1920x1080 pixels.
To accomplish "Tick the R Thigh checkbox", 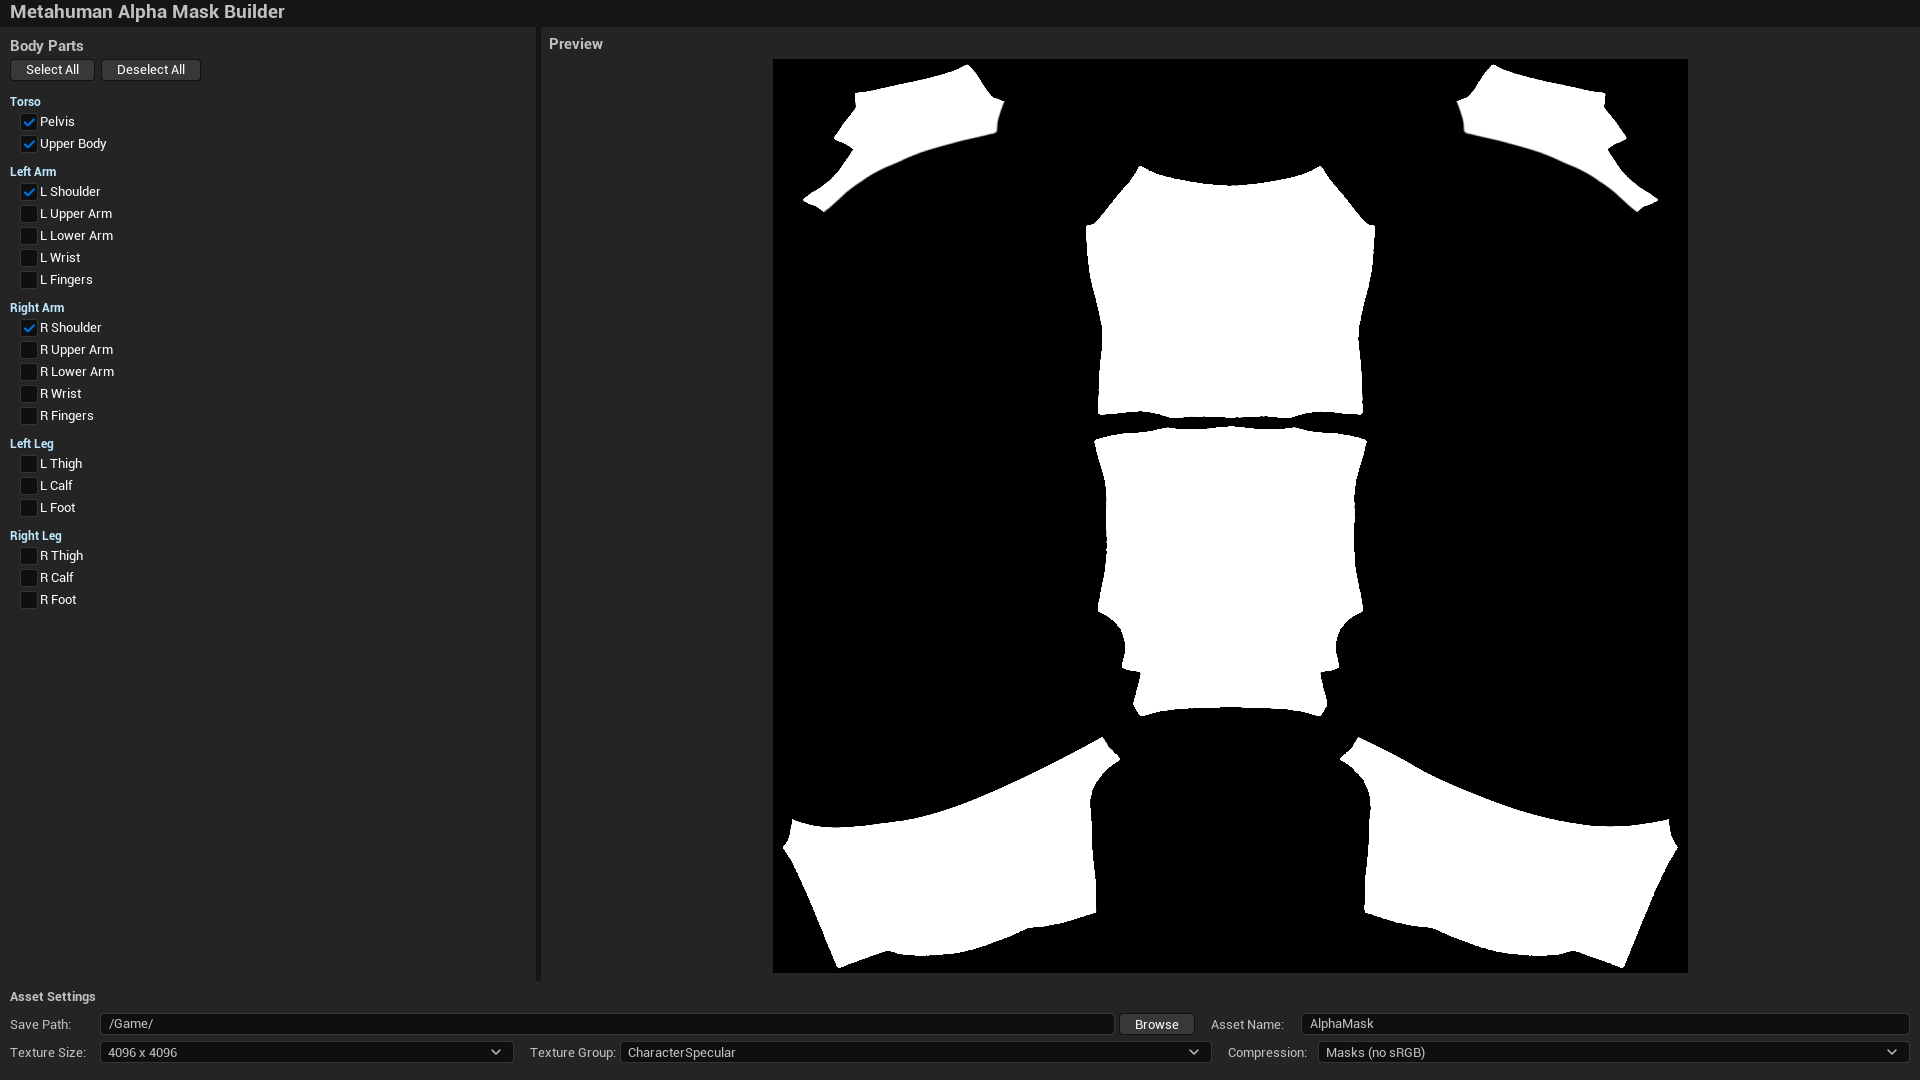I will pyautogui.click(x=29, y=556).
